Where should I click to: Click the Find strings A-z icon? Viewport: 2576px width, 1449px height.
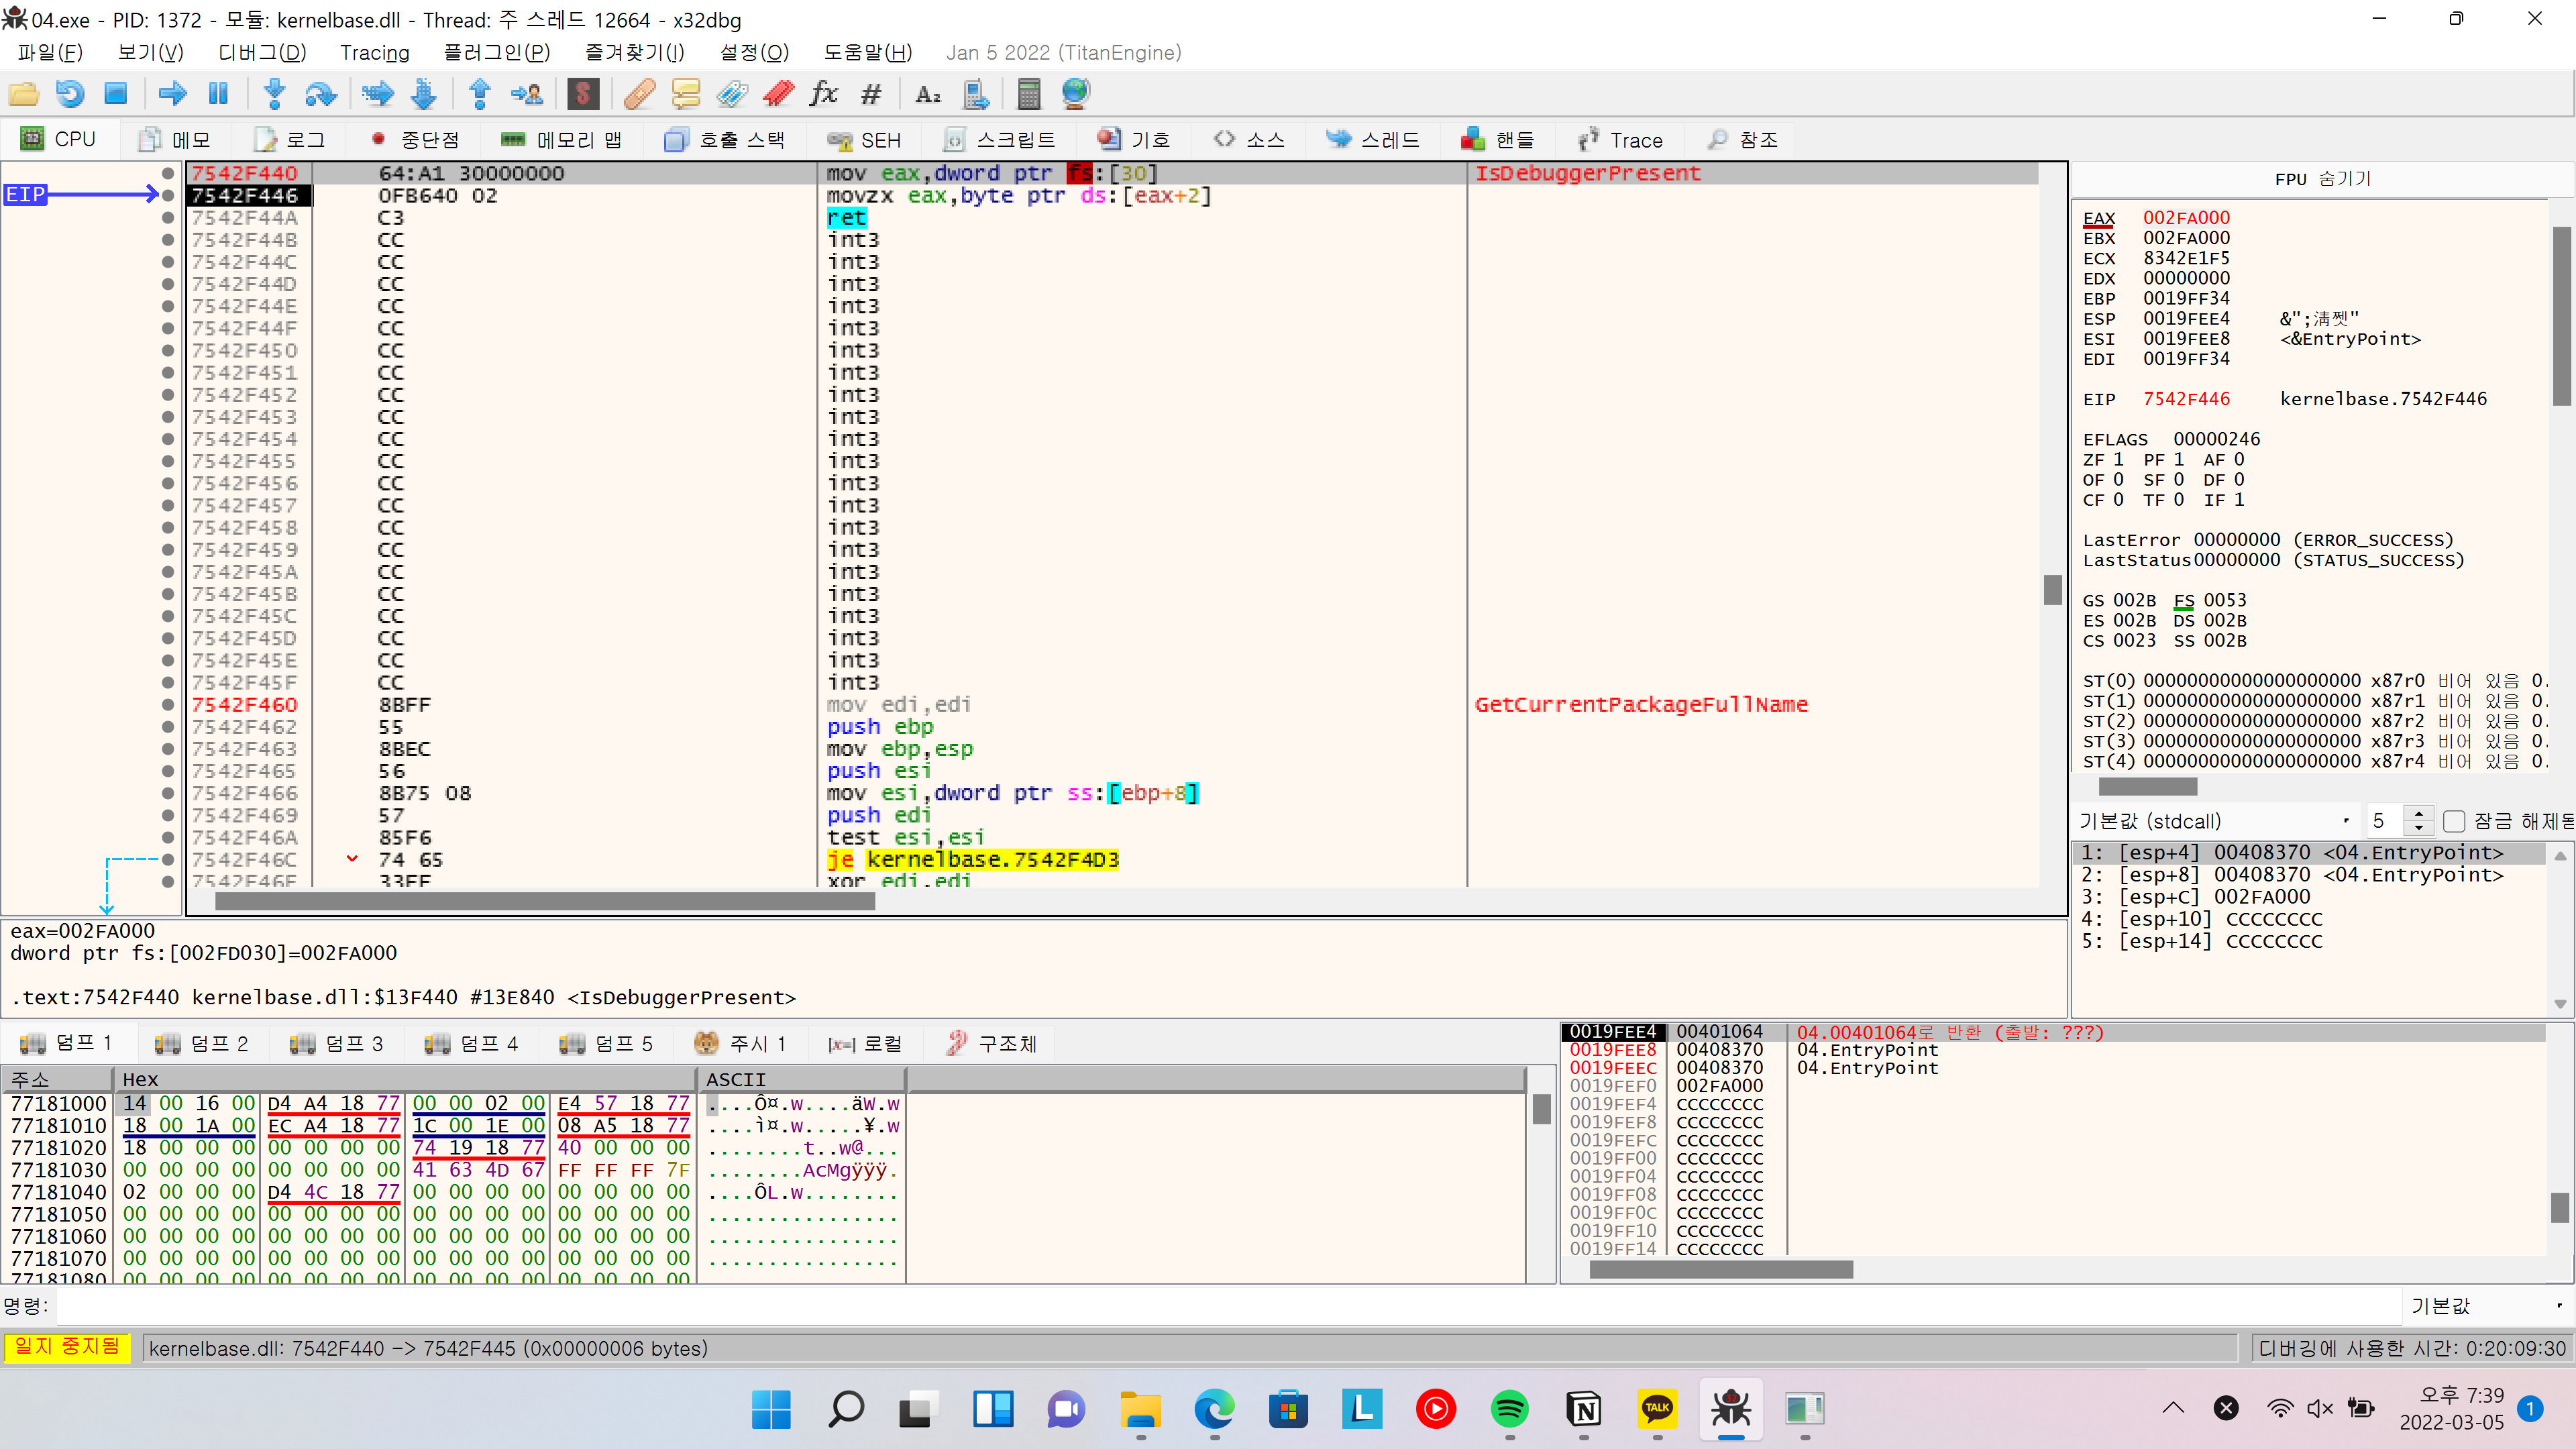928,94
